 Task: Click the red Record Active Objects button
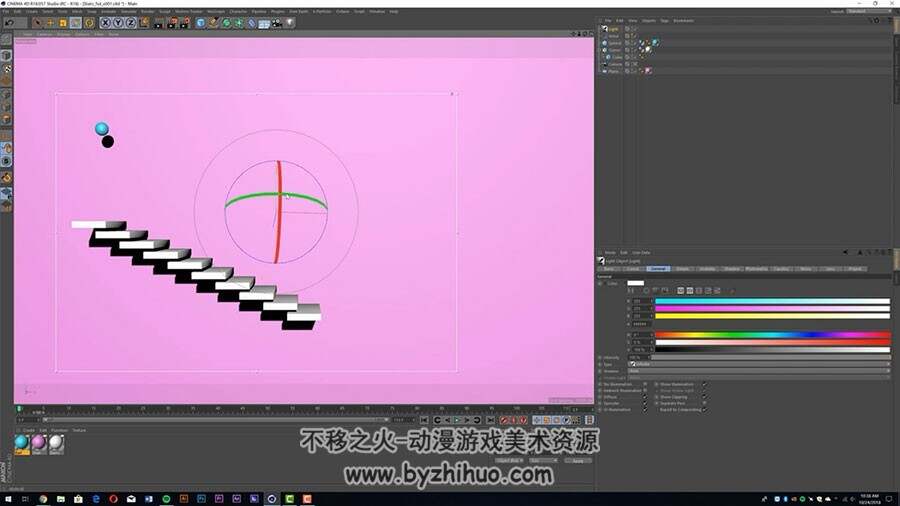504,421
